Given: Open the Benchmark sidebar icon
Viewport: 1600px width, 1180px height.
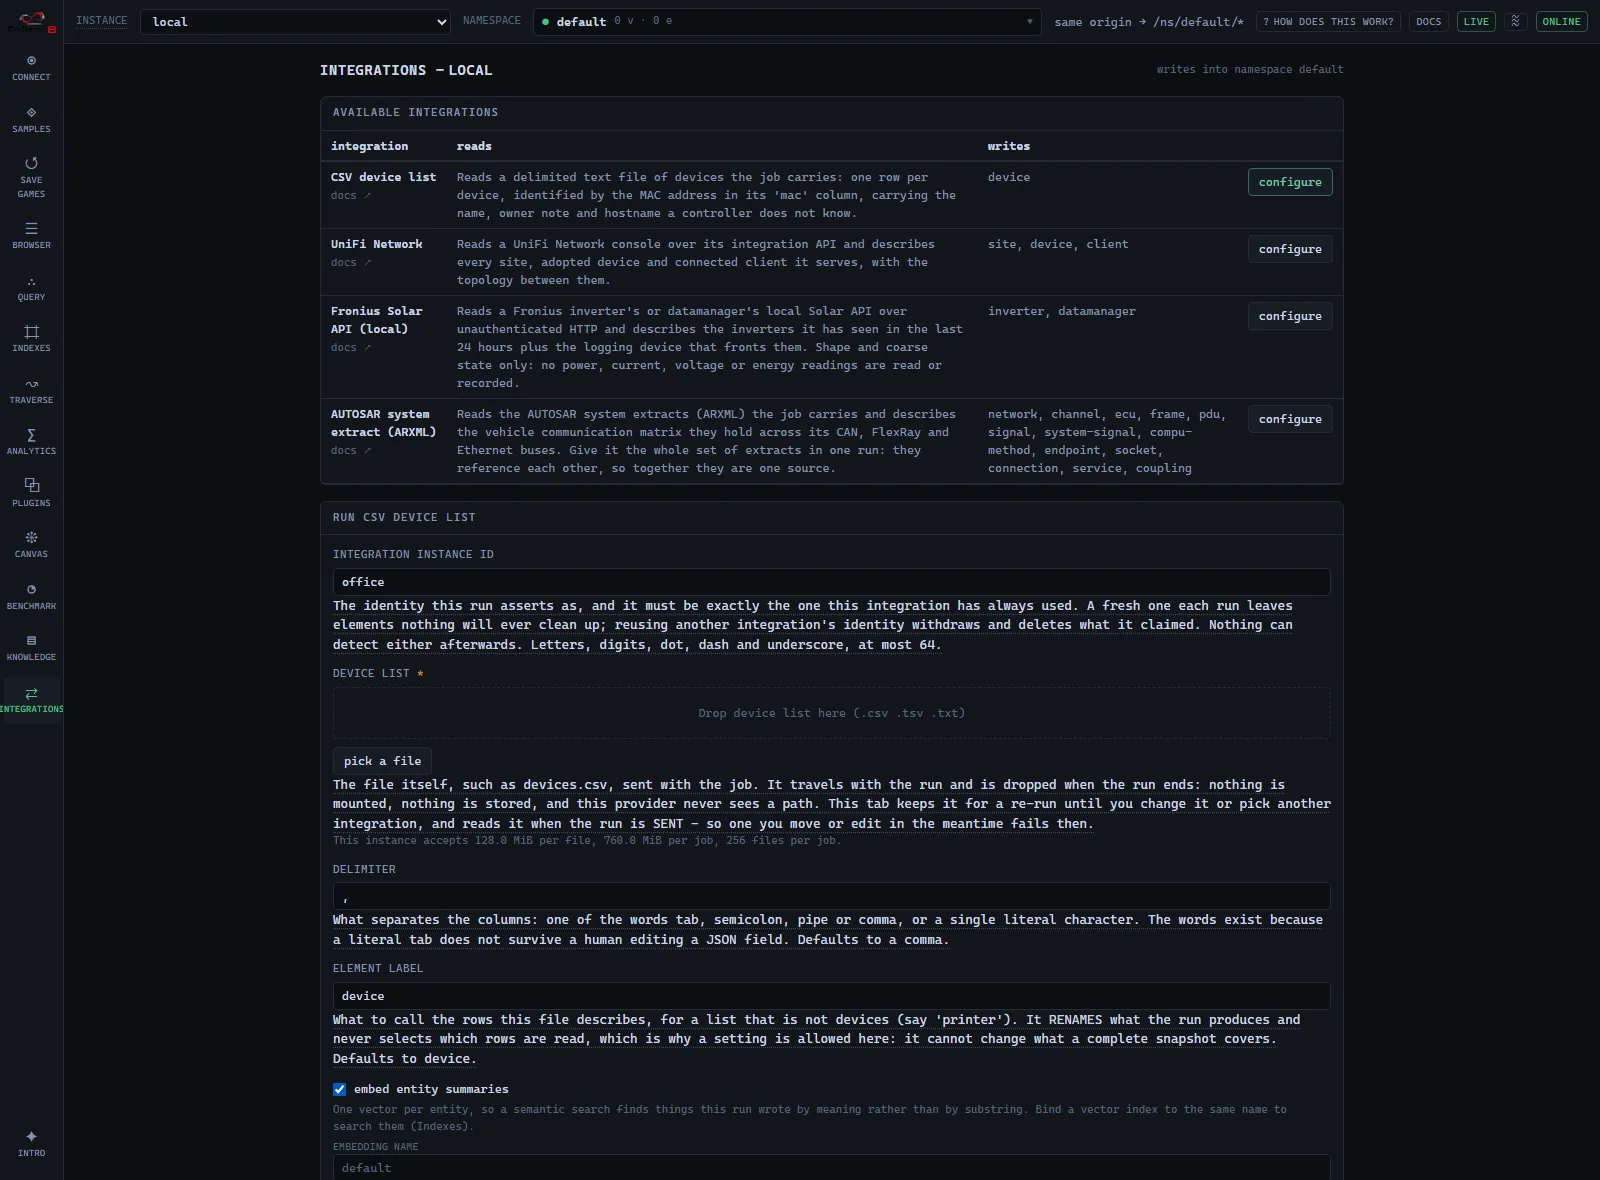Looking at the screenshot, I should (31, 597).
